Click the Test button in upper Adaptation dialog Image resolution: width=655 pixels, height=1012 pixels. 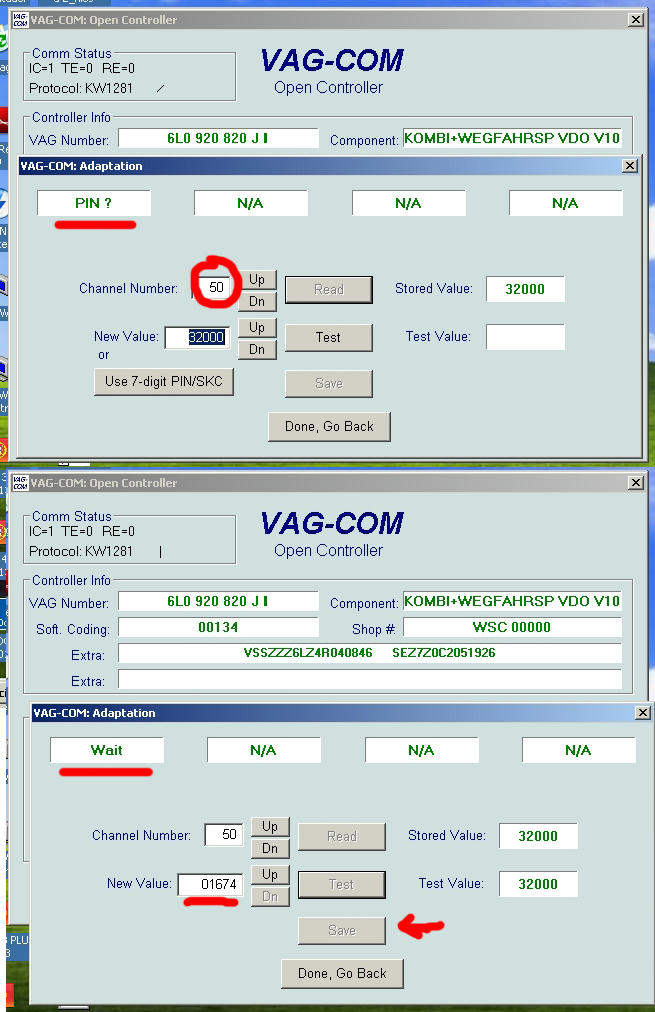[x=328, y=337]
